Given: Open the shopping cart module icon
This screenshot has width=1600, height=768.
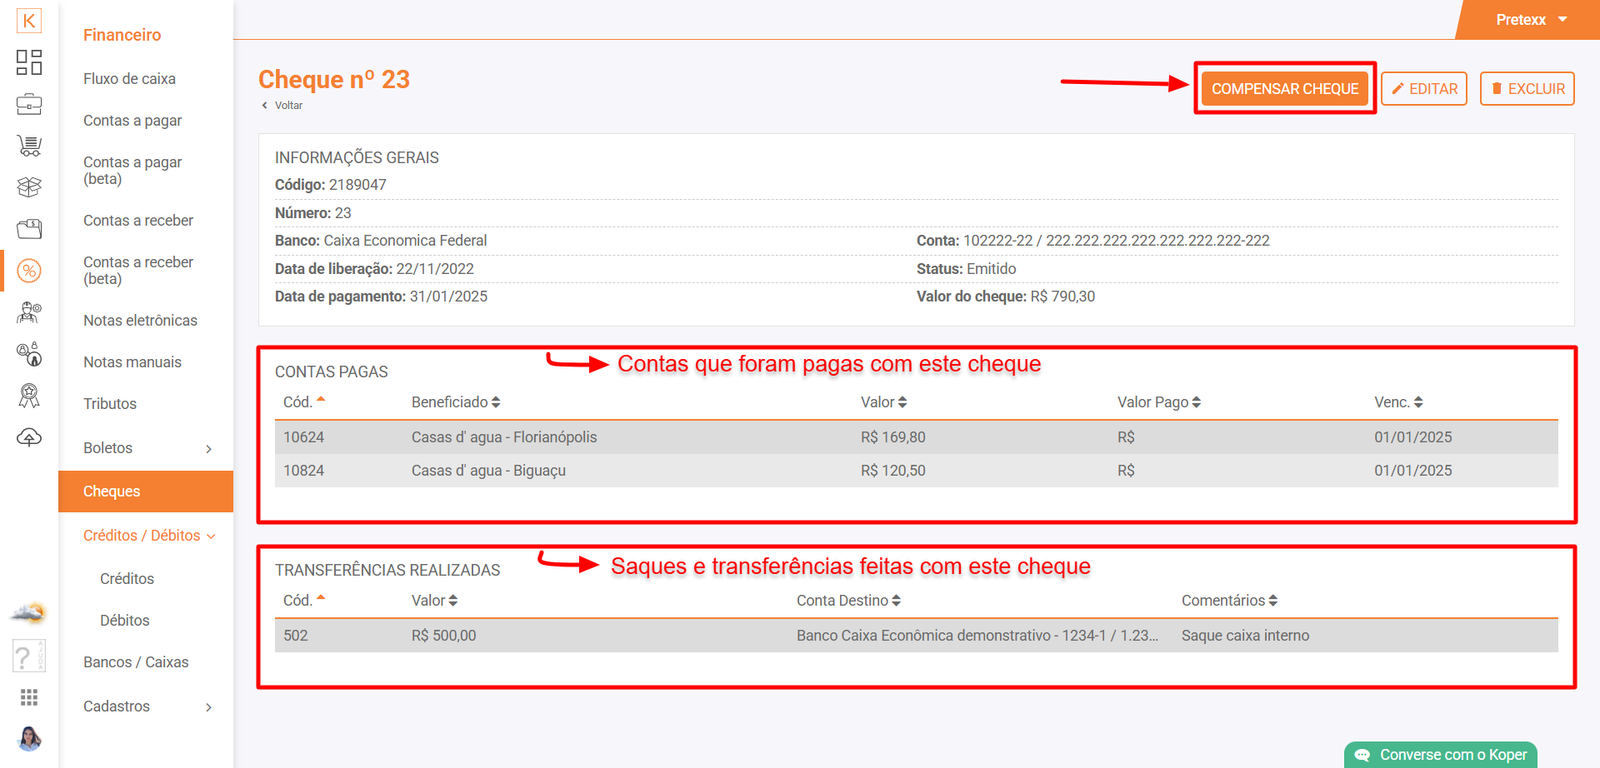Looking at the screenshot, I should coord(29,146).
